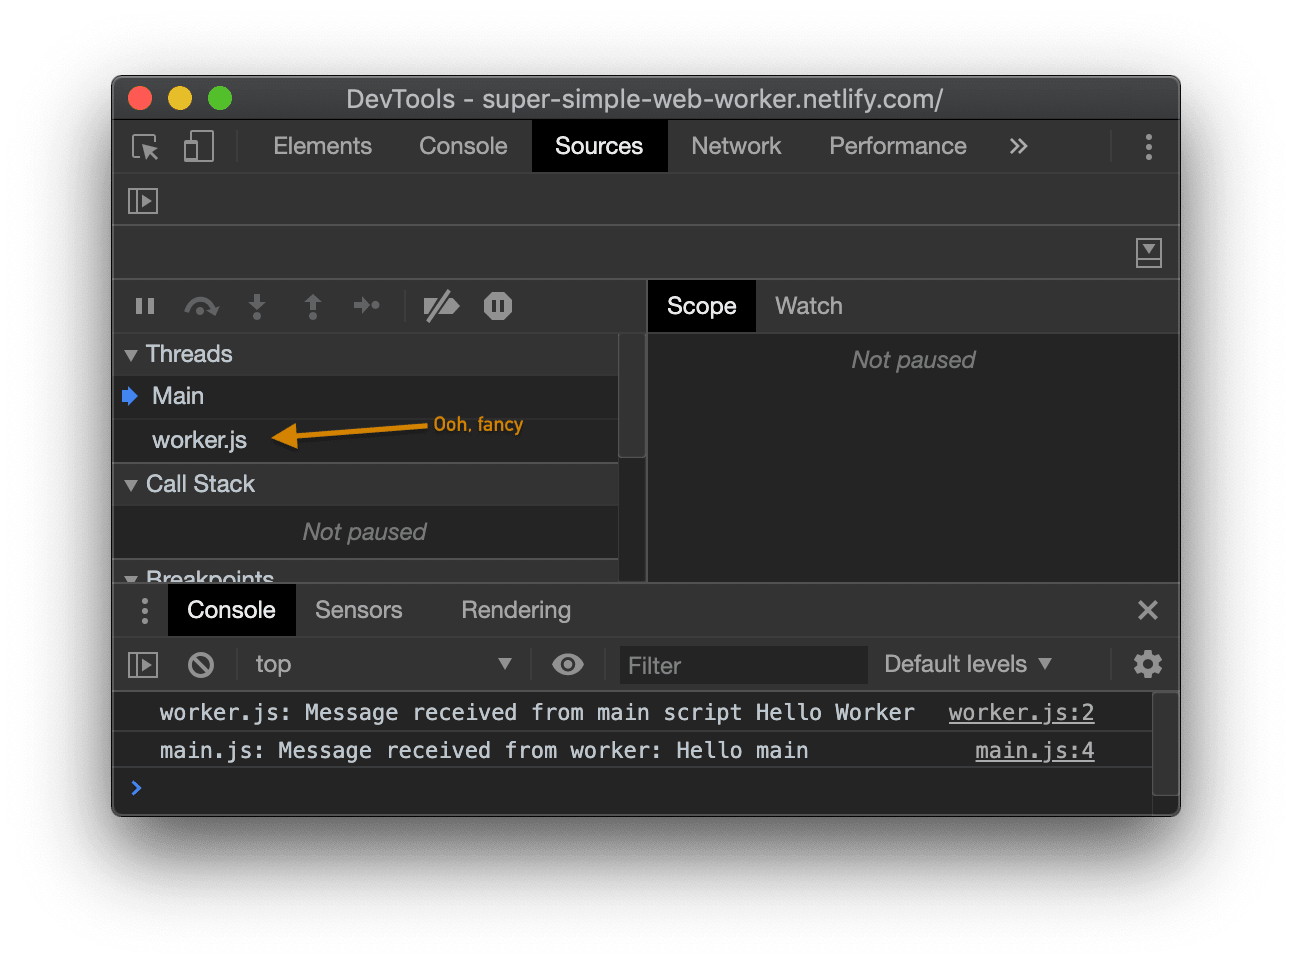Image resolution: width=1292 pixels, height=964 pixels.
Task: Open console settings with the gear icon
Action: click(x=1147, y=664)
